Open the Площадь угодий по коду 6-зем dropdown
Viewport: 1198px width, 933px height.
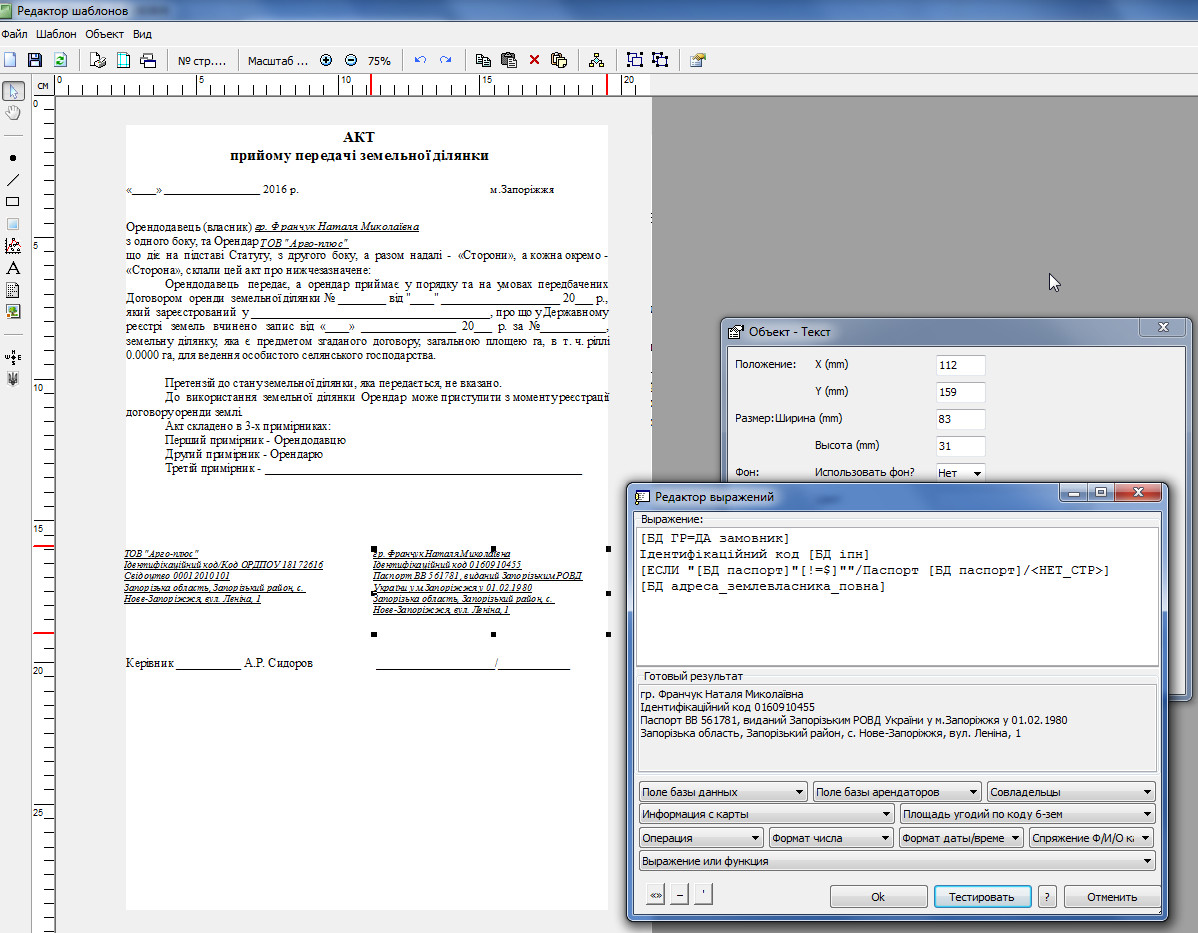coord(1028,814)
